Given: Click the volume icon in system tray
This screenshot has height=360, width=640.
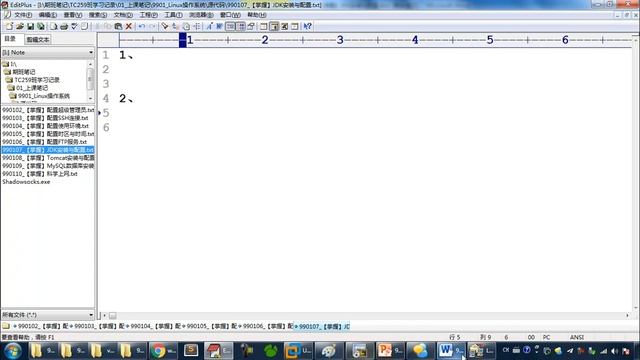Looking at the screenshot, I should pos(615,351).
